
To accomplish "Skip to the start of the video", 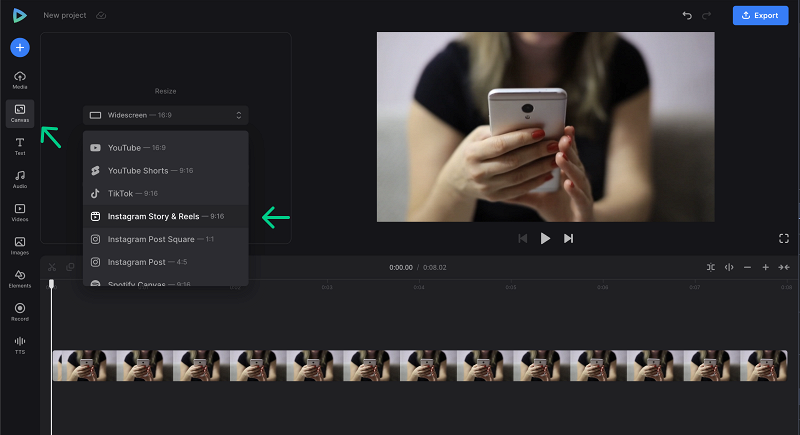I will (522, 238).
